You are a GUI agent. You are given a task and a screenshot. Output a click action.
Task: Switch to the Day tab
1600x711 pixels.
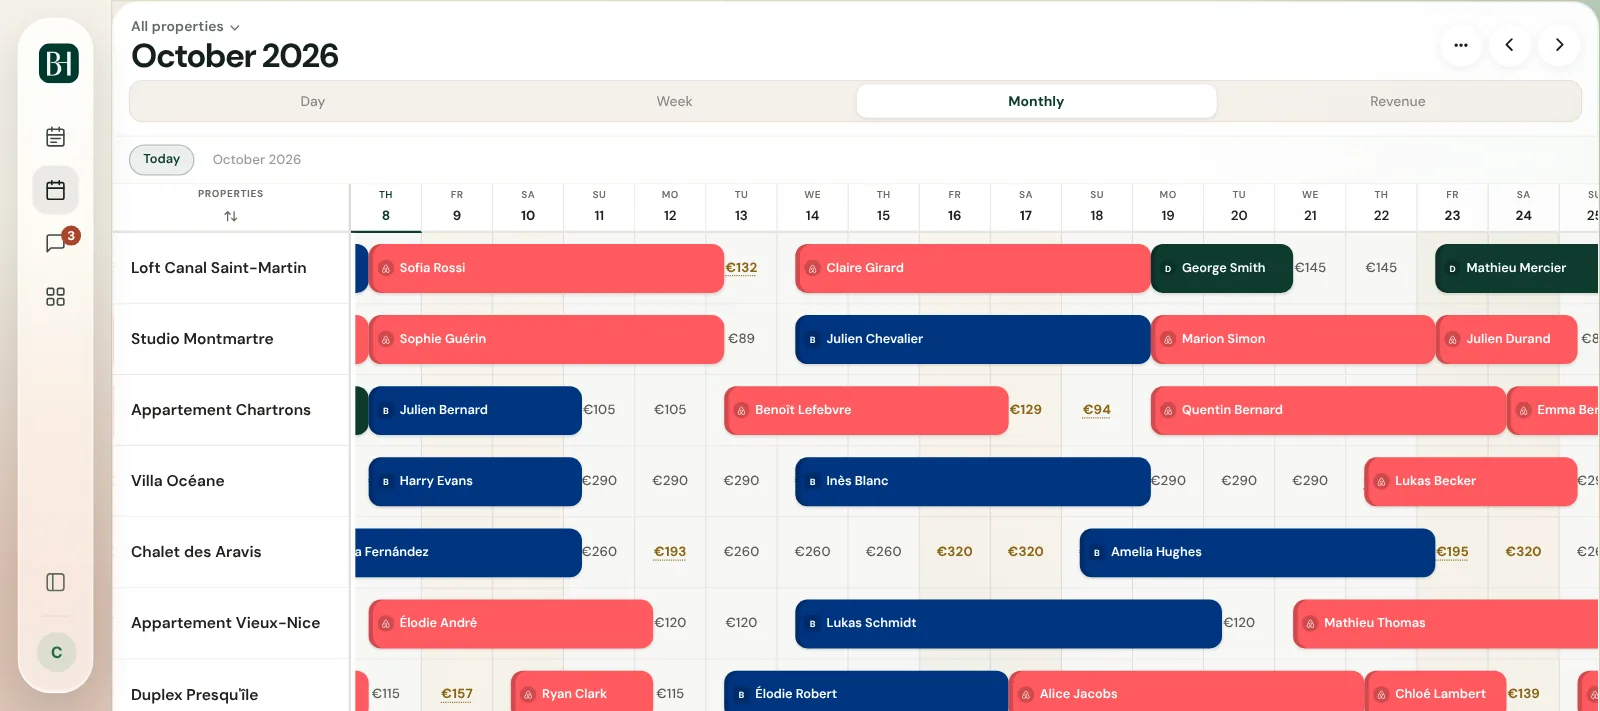313,101
